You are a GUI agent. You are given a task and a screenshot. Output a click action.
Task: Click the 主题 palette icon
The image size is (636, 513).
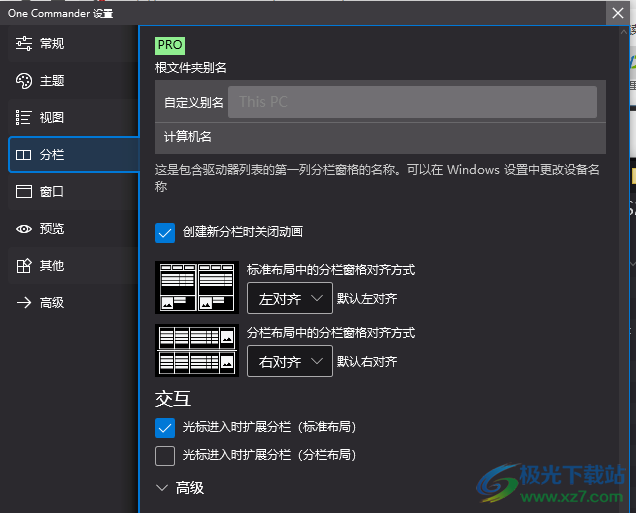(24, 81)
